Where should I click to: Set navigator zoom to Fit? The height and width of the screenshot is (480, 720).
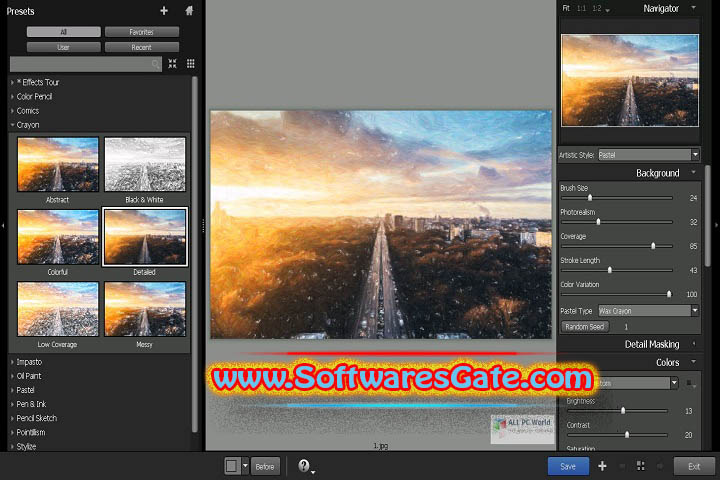[566, 8]
